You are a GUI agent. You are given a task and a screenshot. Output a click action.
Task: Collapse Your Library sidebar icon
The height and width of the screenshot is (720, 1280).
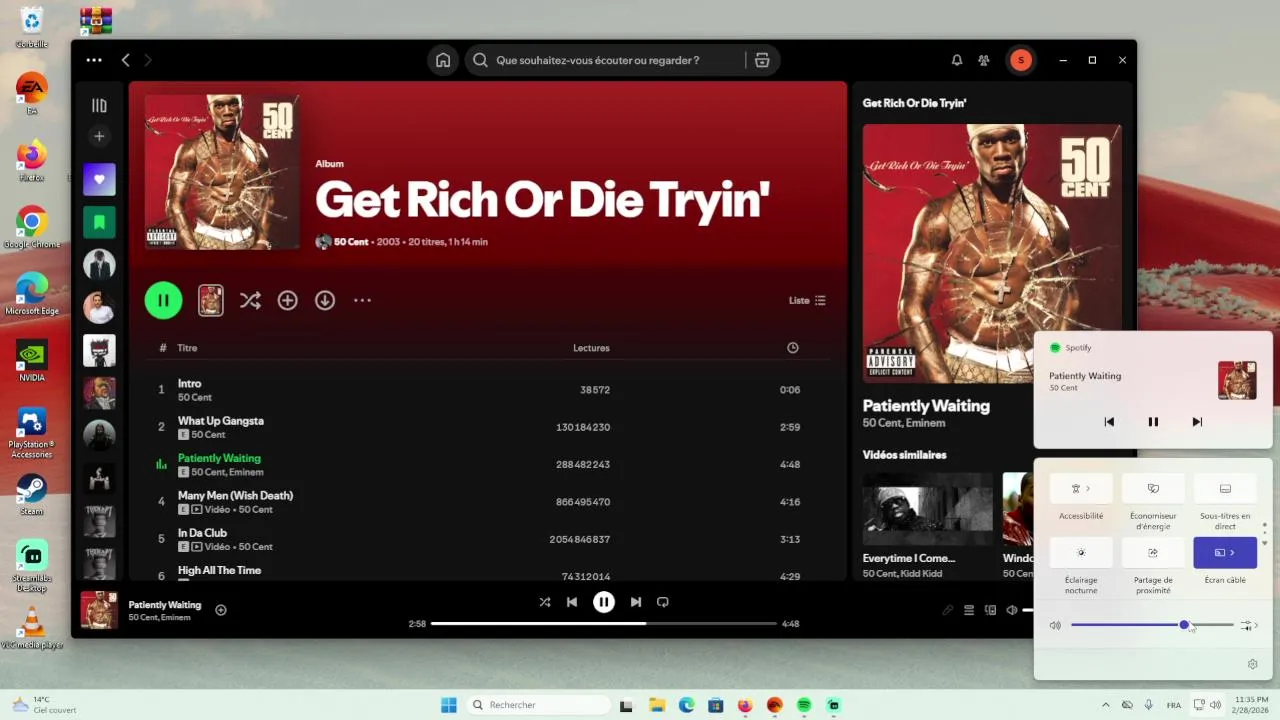pyautogui.click(x=99, y=105)
